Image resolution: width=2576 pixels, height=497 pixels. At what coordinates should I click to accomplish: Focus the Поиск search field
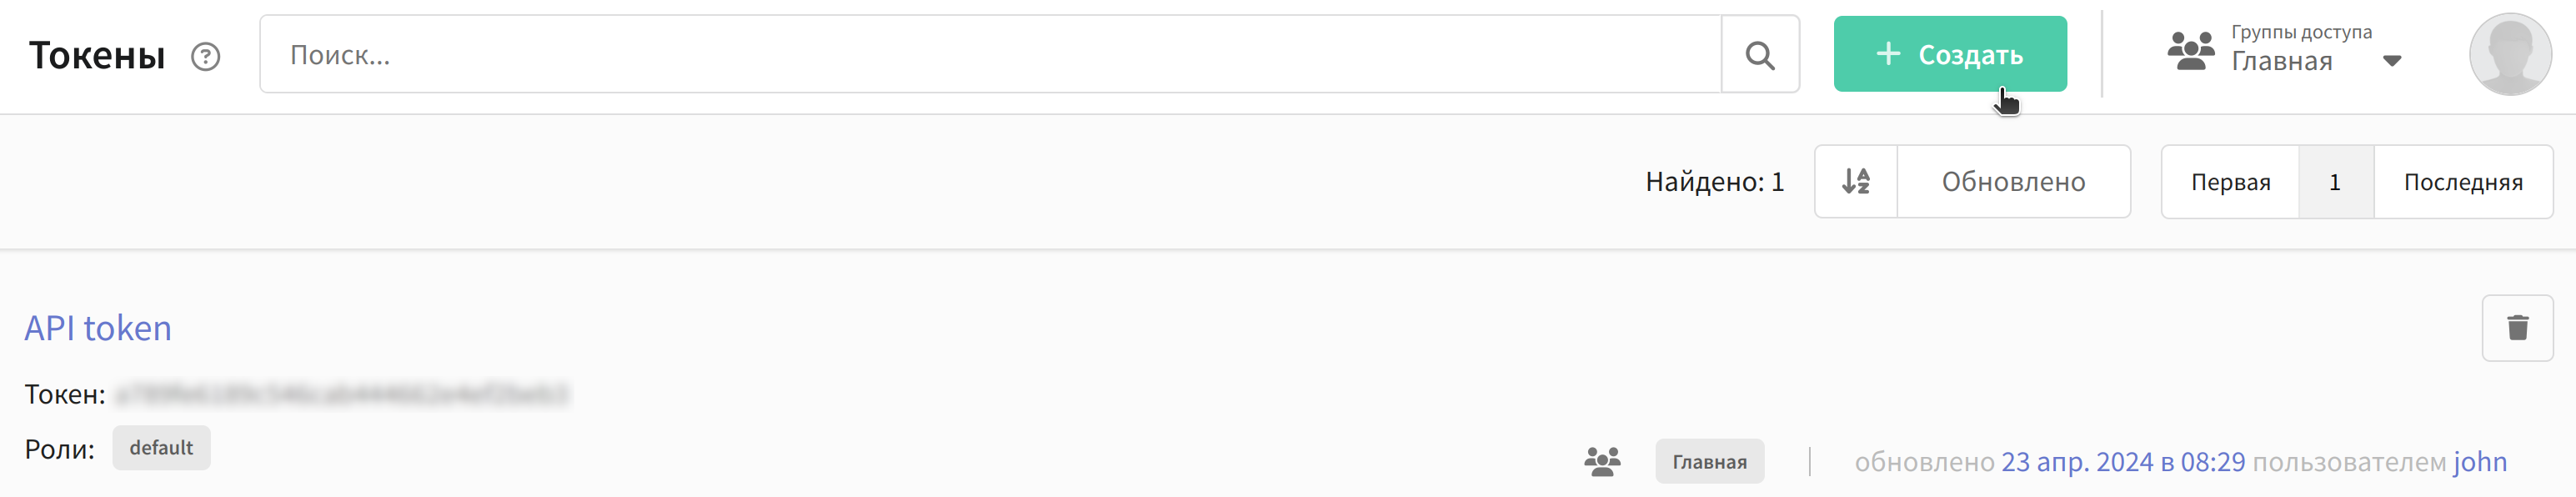click(990, 55)
